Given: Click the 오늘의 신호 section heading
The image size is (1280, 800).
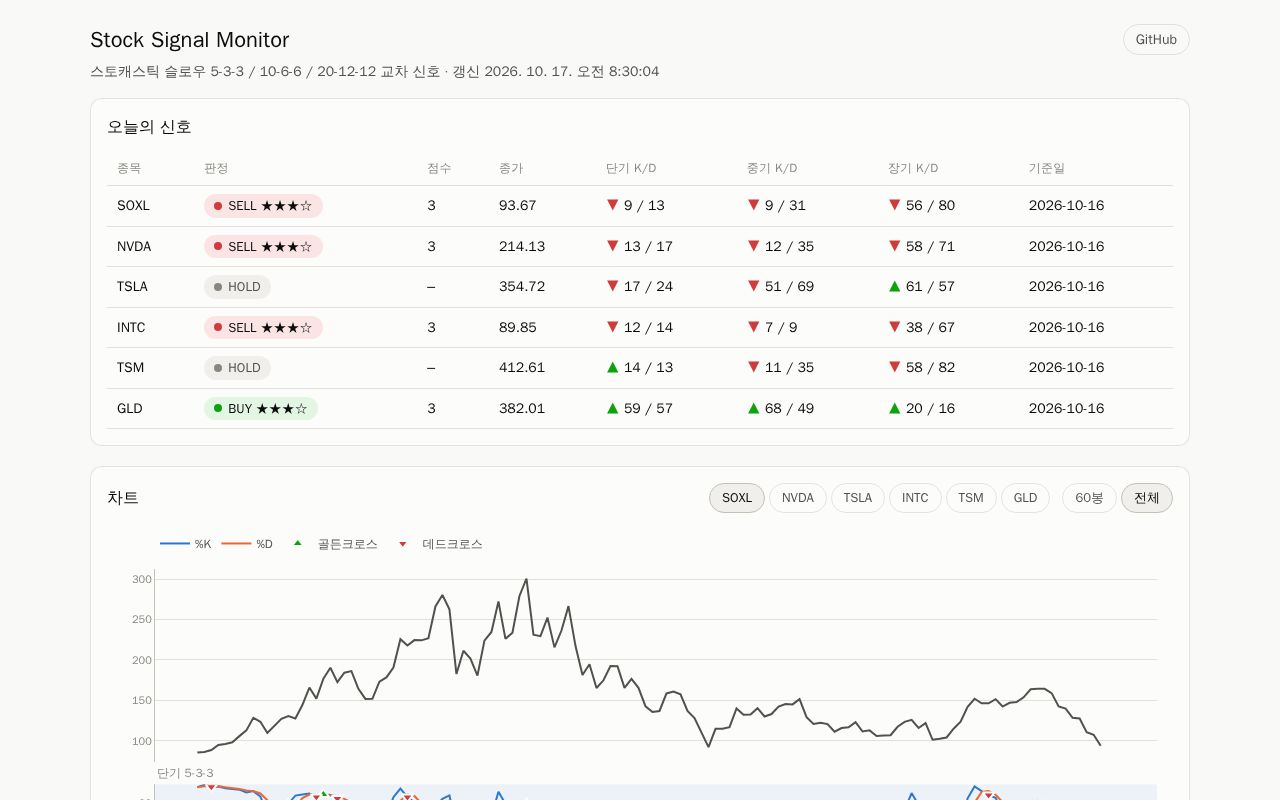Looking at the screenshot, I should tap(149, 127).
